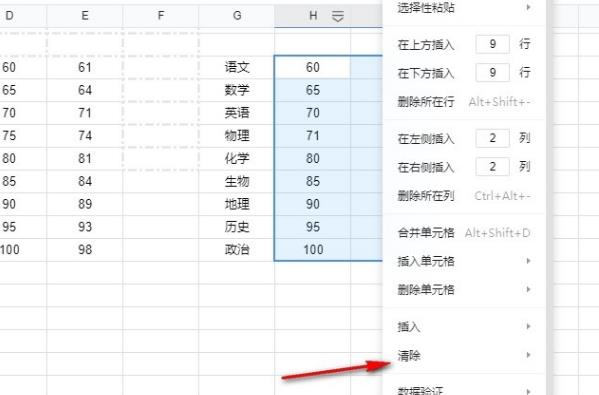599x395 pixels.
Task: Select column F header
Action: (161, 16)
